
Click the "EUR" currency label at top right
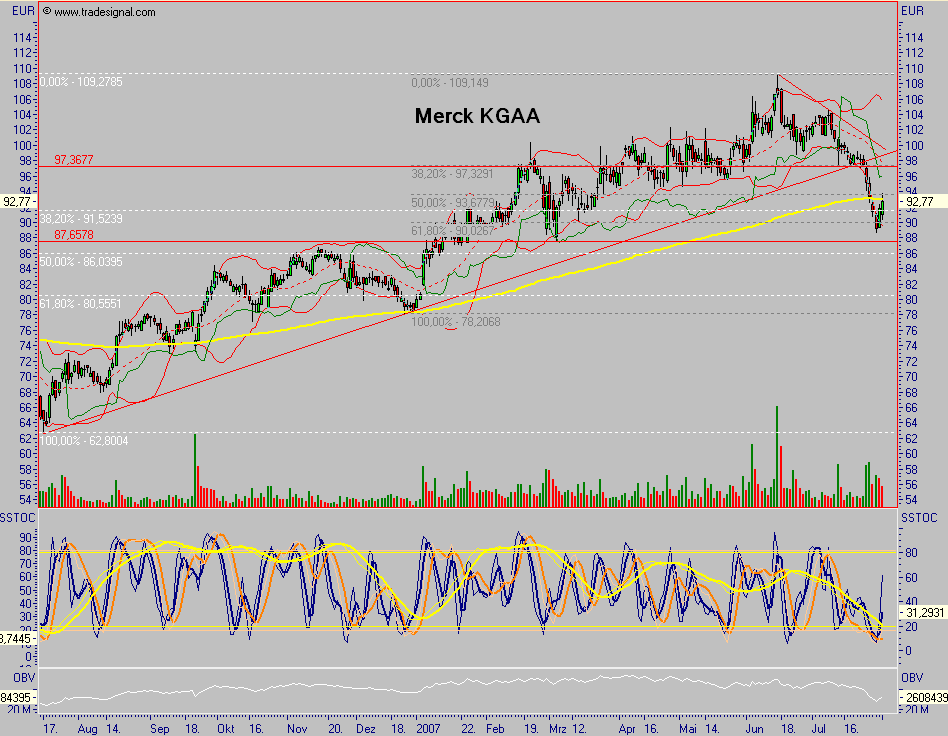click(912, 11)
